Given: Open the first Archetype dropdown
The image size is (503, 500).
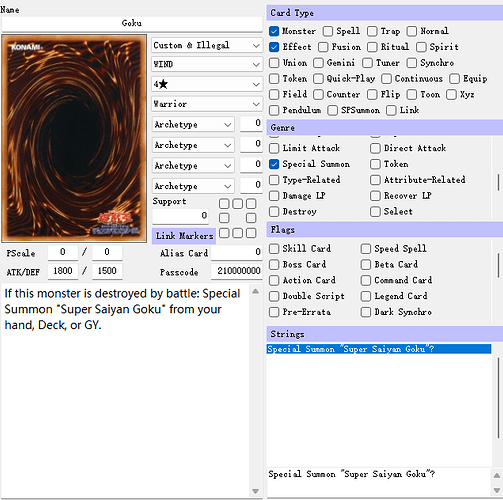Looking at the screenshot, I should pos(193,125).
